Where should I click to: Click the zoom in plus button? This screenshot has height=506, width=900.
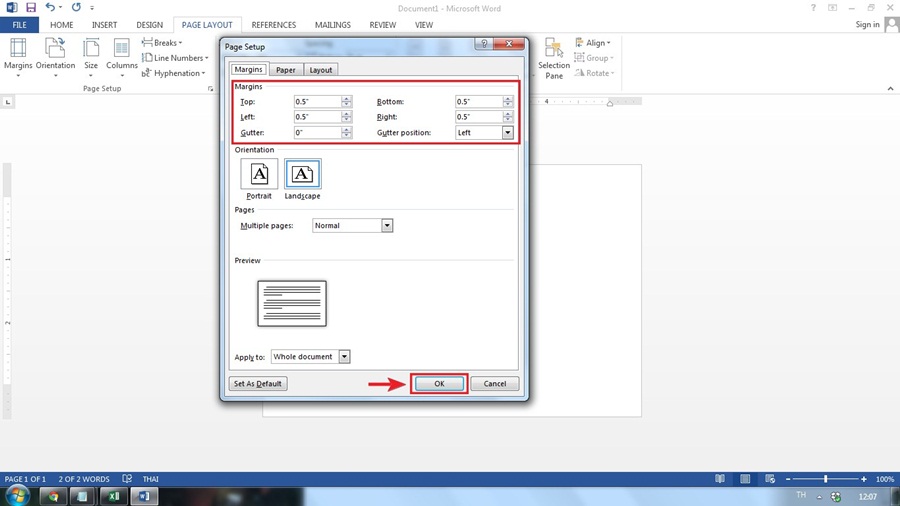[863, 478]
